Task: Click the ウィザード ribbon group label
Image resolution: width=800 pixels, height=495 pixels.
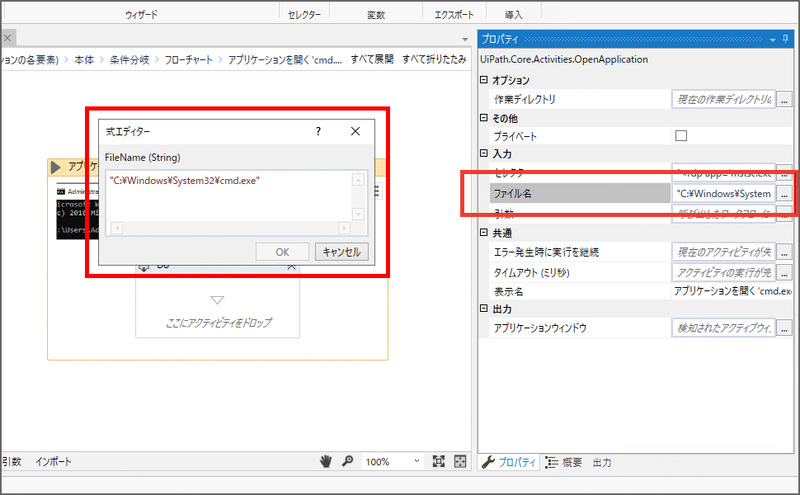Action: 141,15
